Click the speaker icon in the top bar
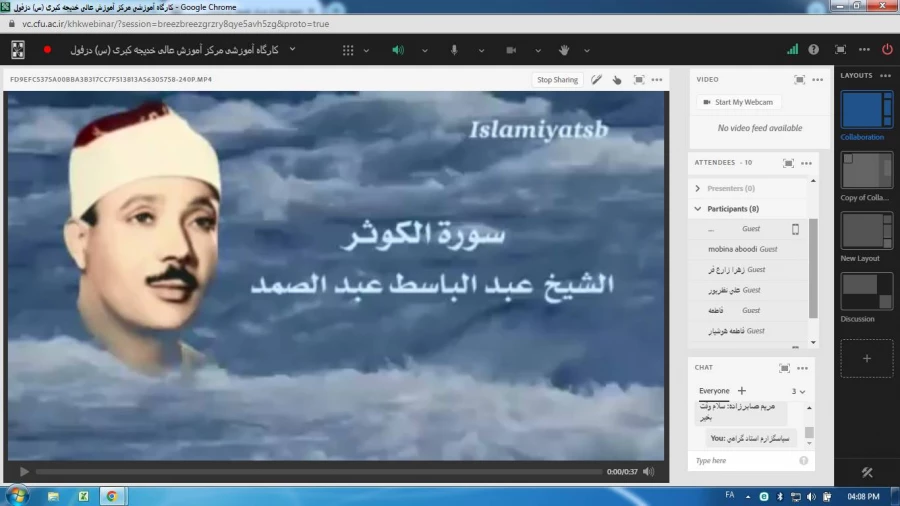This screenshot has height=506, width=900. [x=398, y=50]
